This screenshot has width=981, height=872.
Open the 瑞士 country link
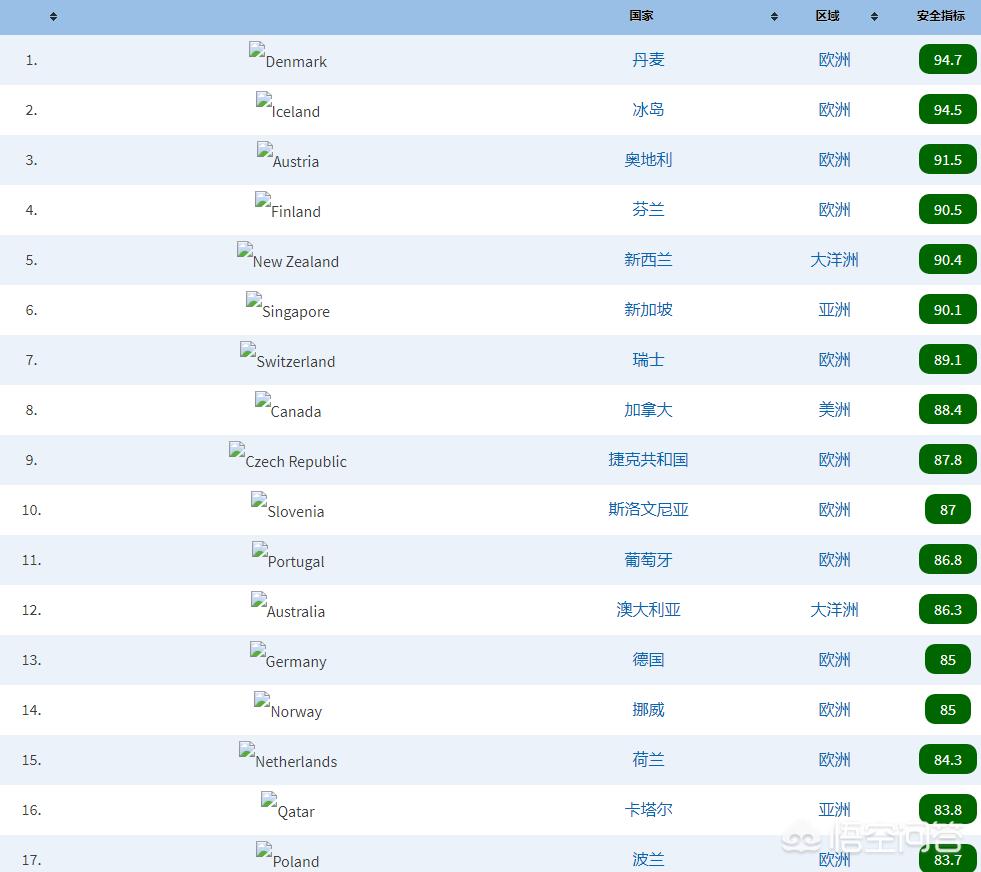(x=648, y=360)
